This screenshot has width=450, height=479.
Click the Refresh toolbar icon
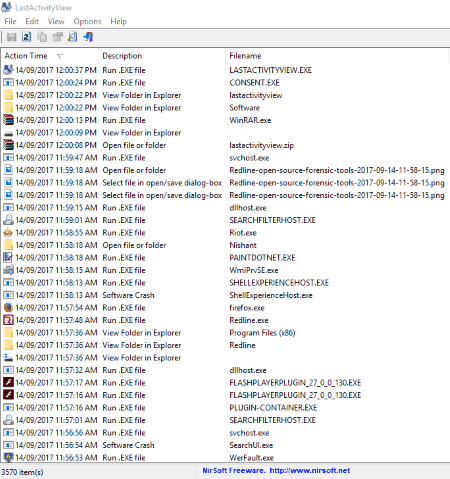pyautogui.click(x=27, y=37)
